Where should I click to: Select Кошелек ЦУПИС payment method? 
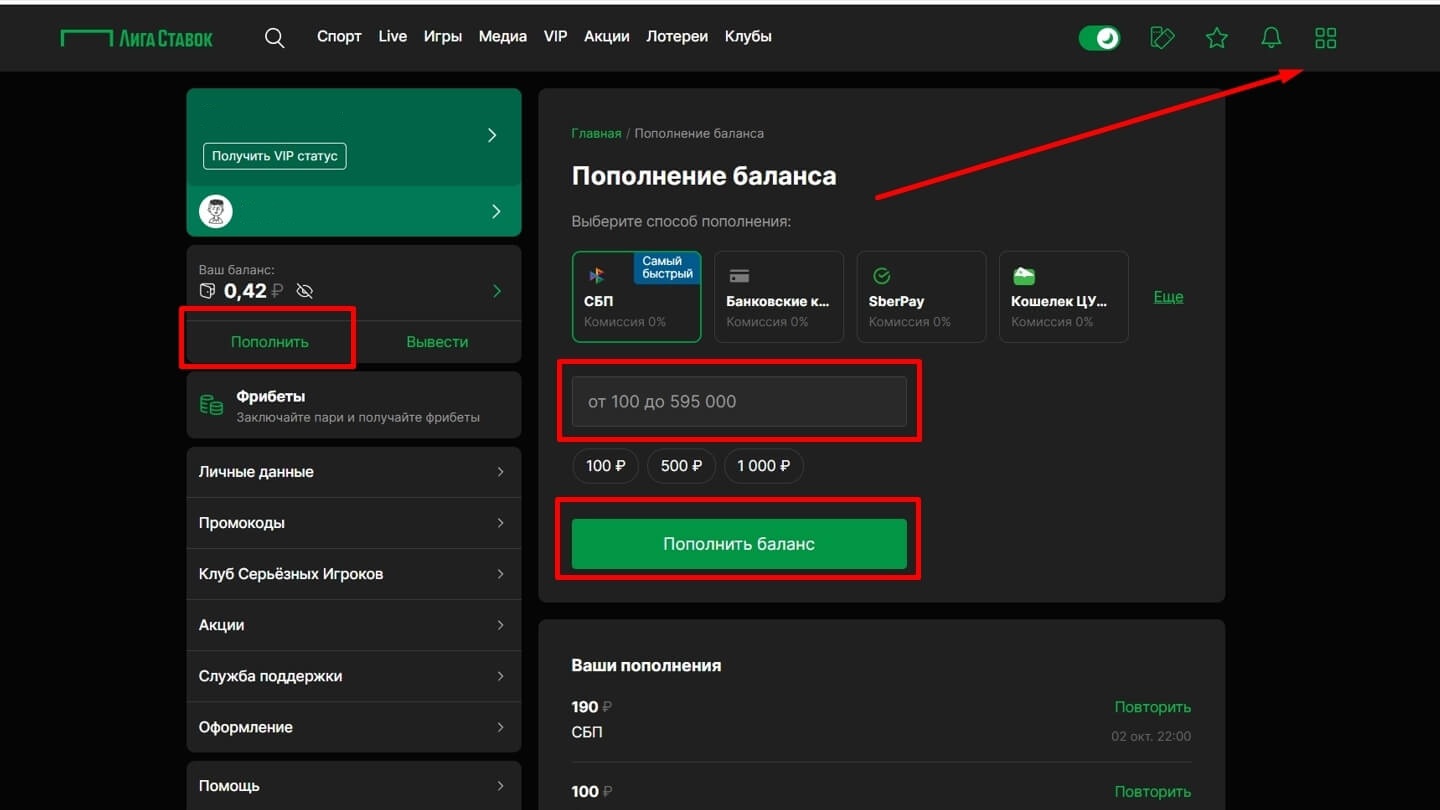[1064, 297]
